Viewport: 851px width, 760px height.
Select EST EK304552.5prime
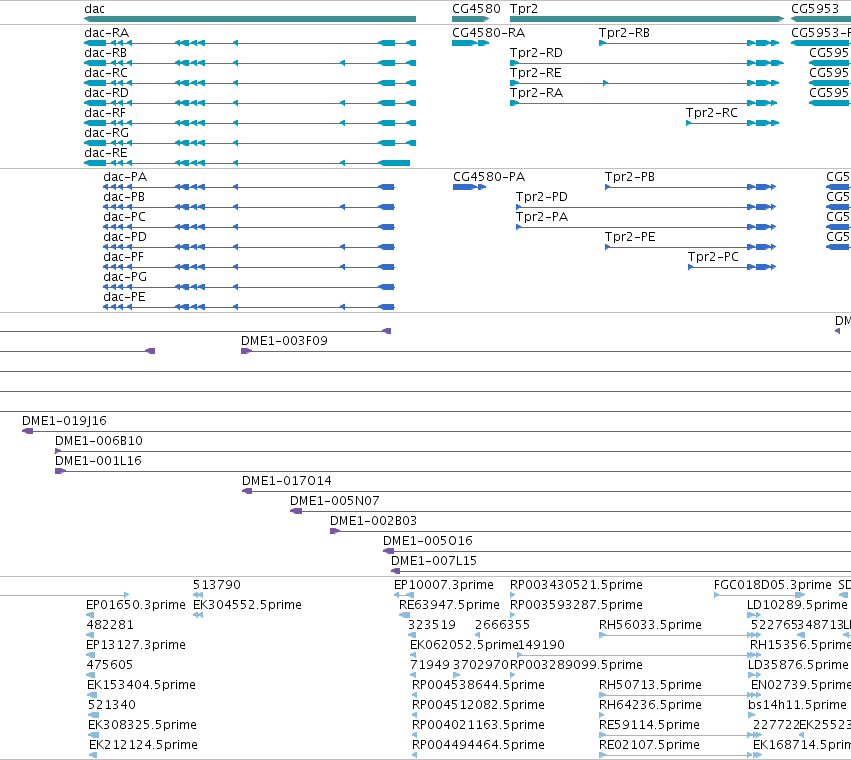click(247, 605)
